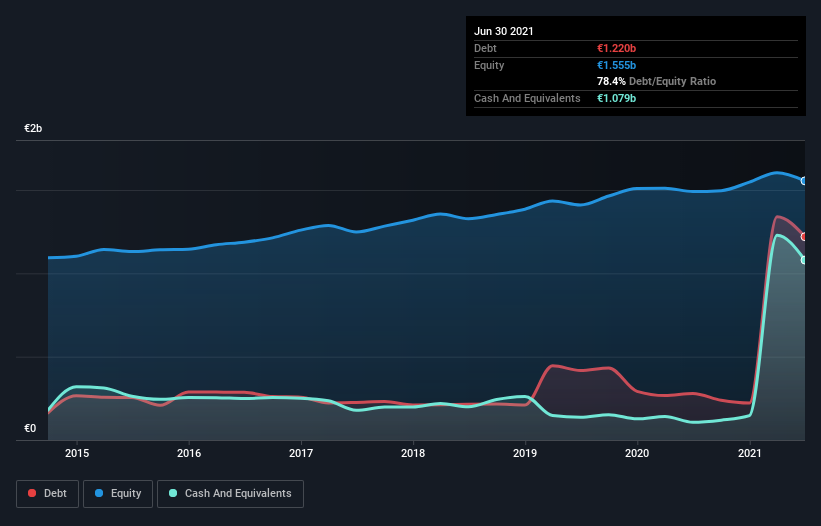Click the €1.079b cash value

616,98
